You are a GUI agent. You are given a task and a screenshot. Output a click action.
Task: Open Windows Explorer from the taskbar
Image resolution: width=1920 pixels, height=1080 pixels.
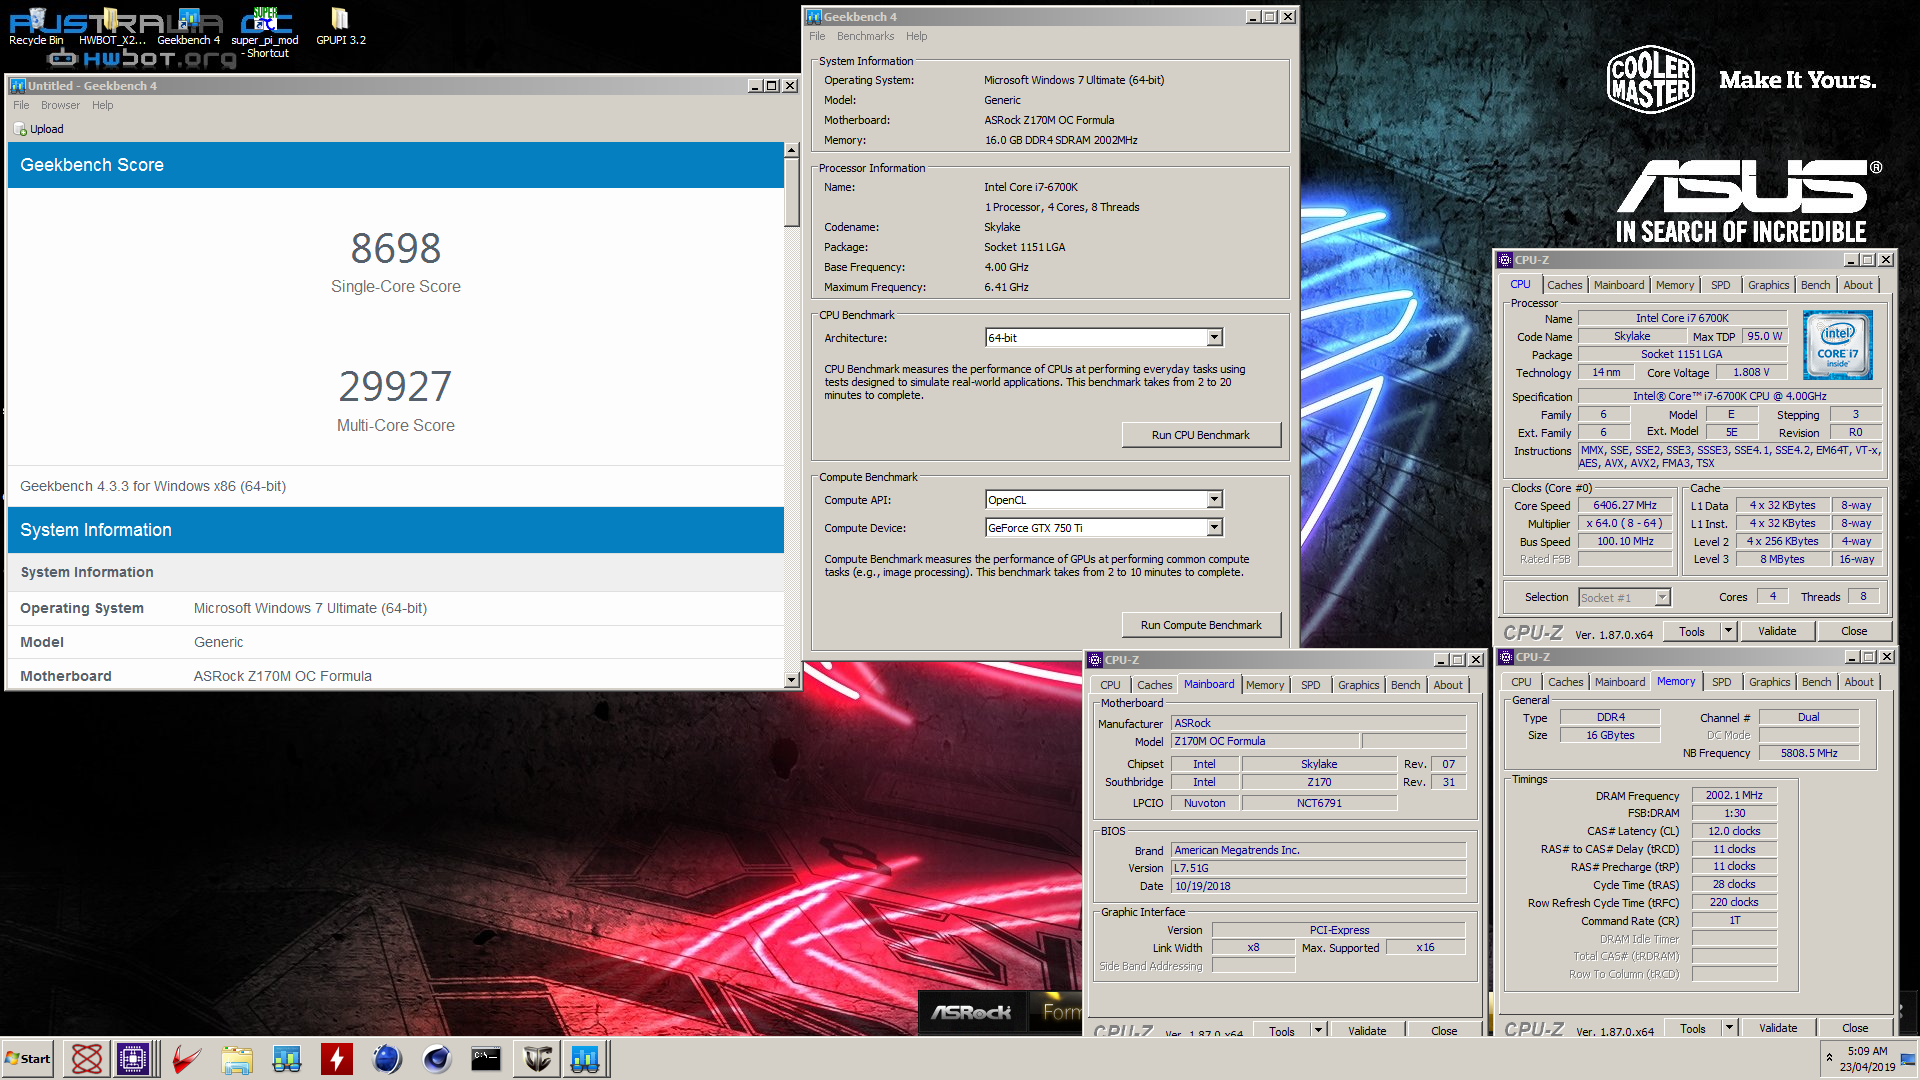pos(237,1059)
